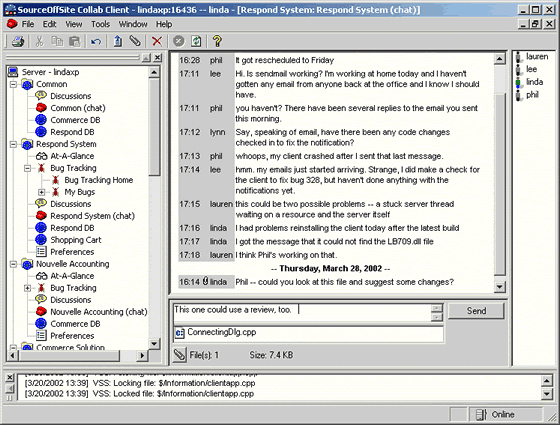The height and width of the screenshot is (425, 560).
Task: Click the tree panel scroll down arrow
Action: tap(154, 344)
